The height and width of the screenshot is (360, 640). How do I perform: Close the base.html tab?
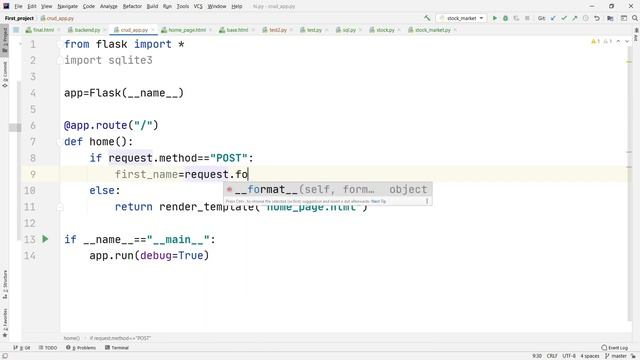pos(253,30)
